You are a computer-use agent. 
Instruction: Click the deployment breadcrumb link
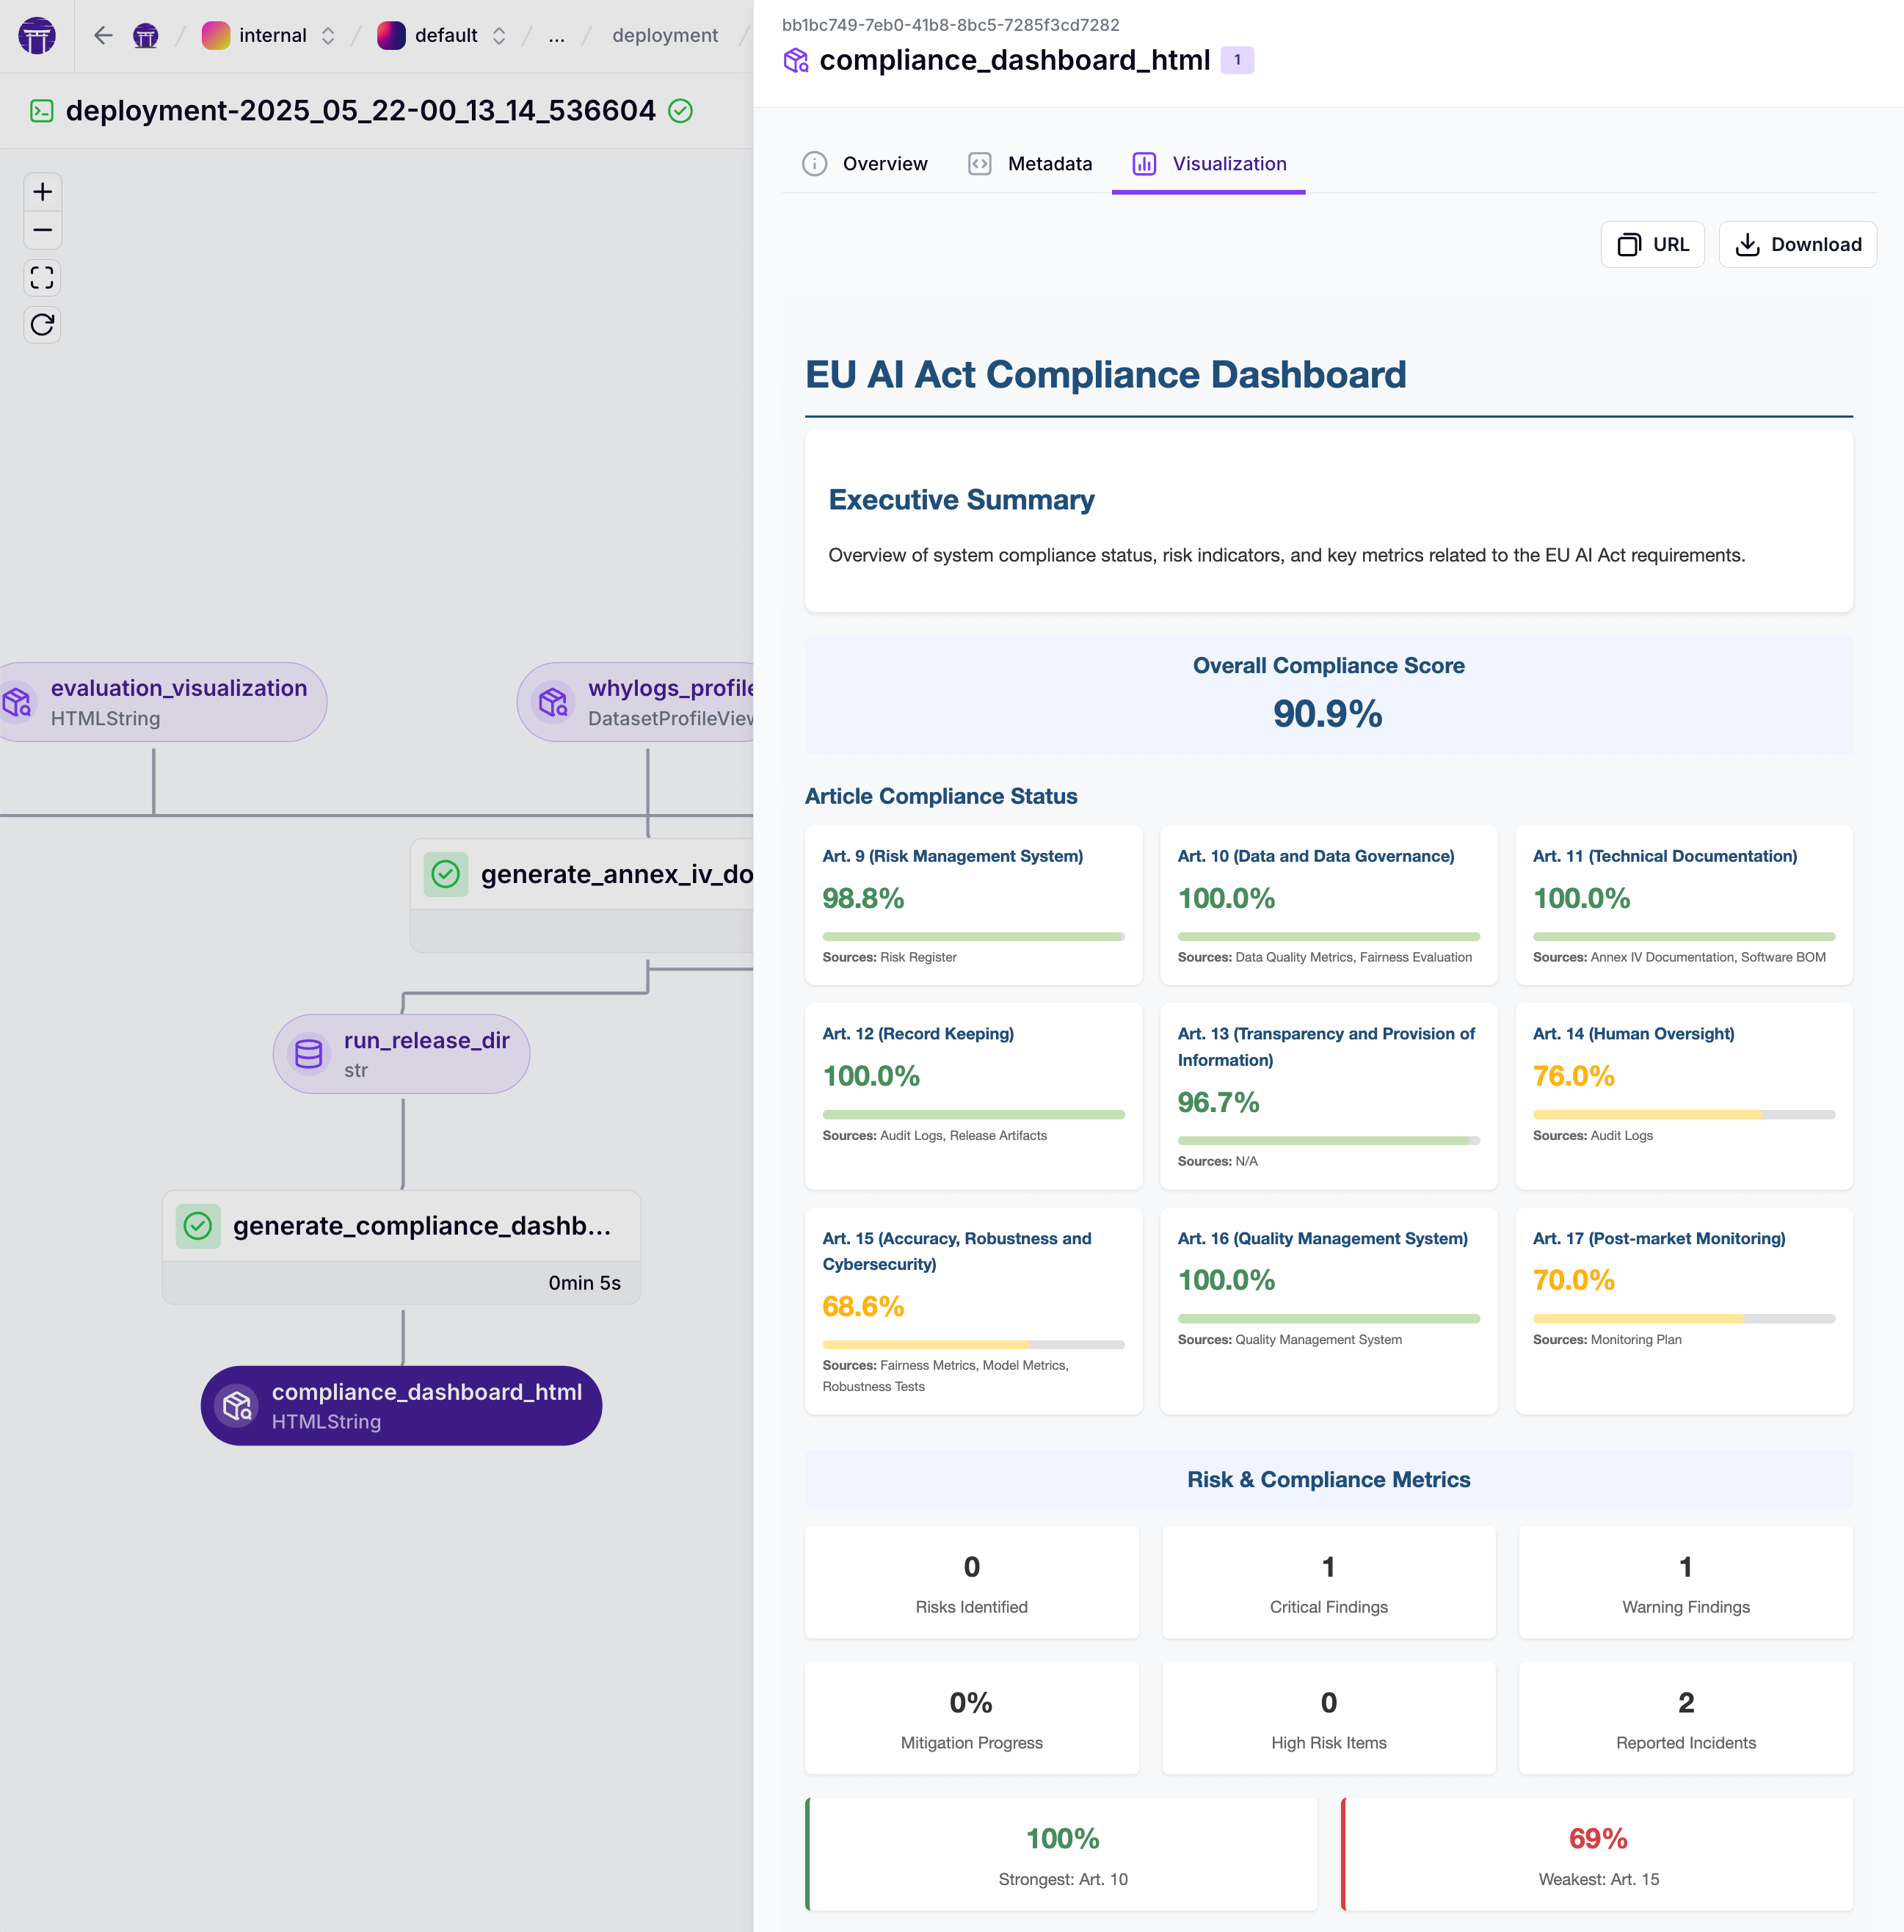tap(664, 36)
